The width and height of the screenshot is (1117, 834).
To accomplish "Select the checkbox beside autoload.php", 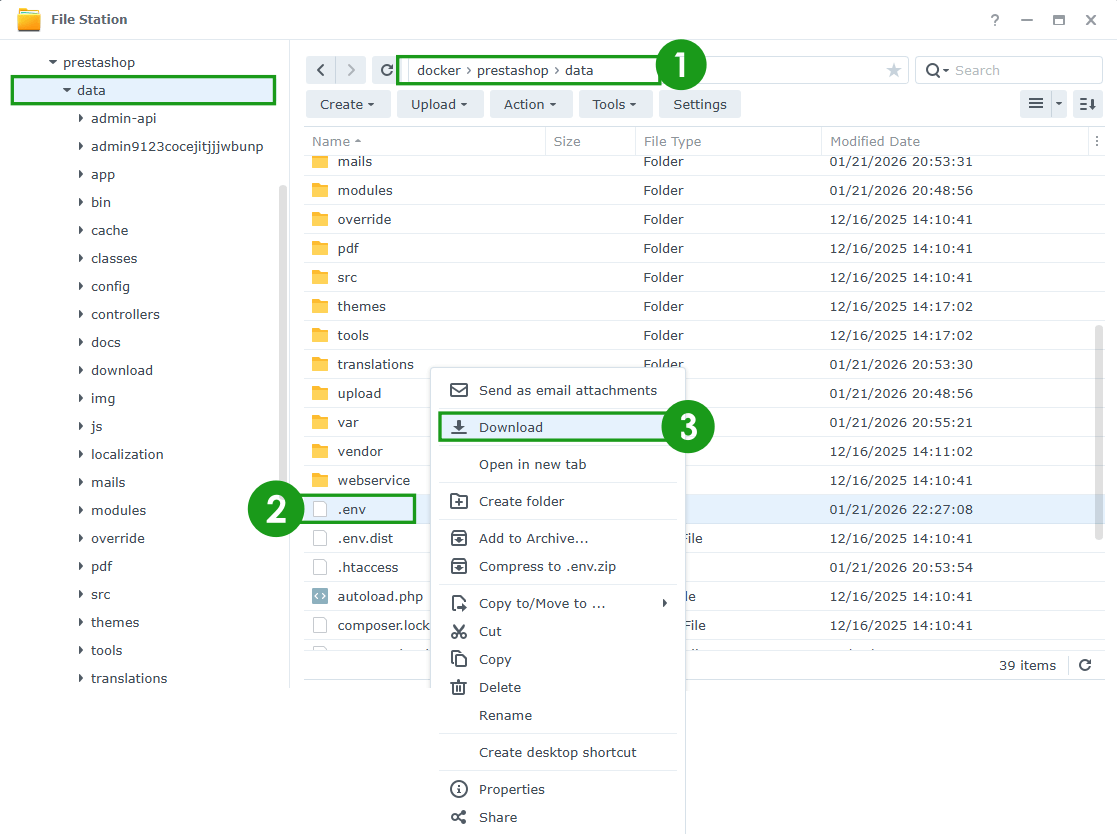I will tap(320, 595).
